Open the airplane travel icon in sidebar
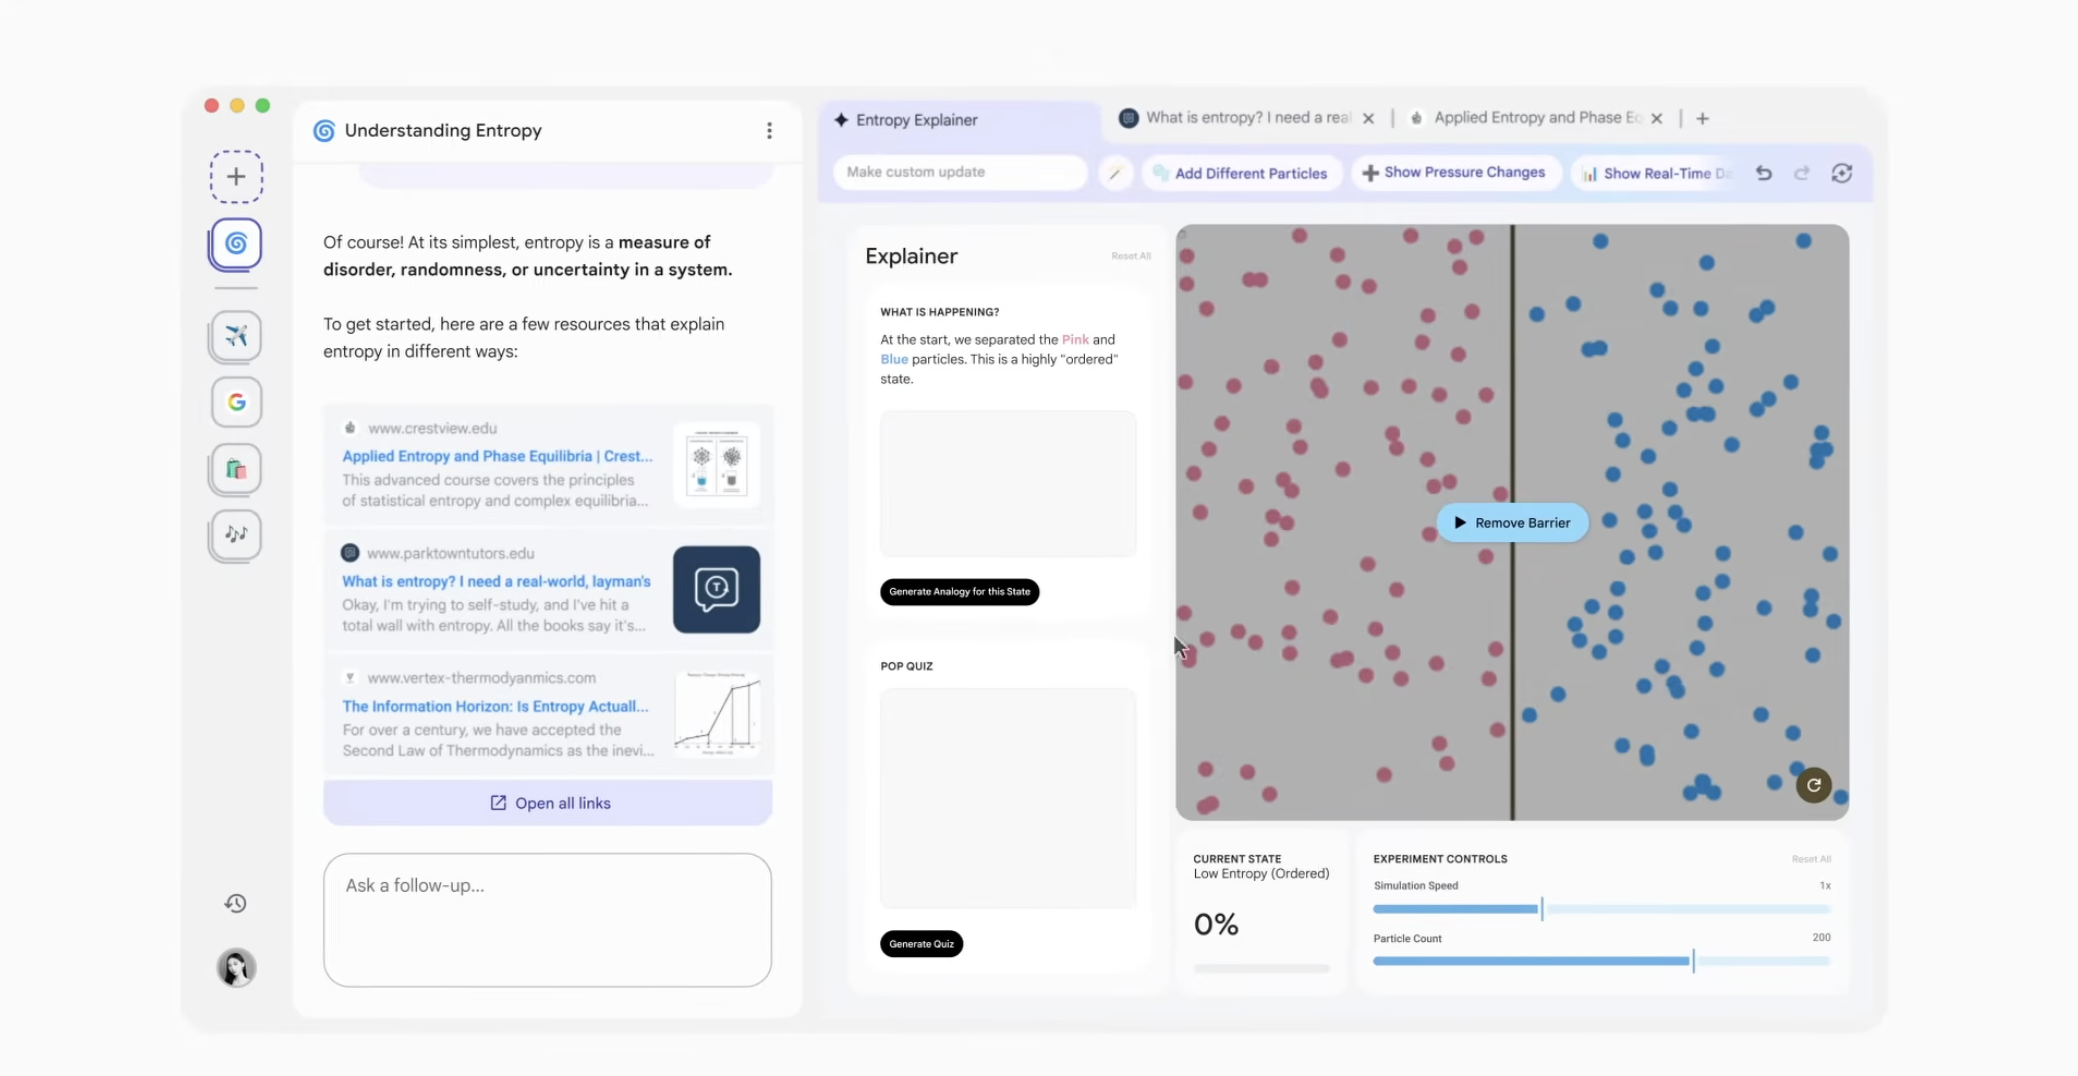The height and width of the screenshot is (1076, 2078). pyautogui.click(x=236, y=335)
